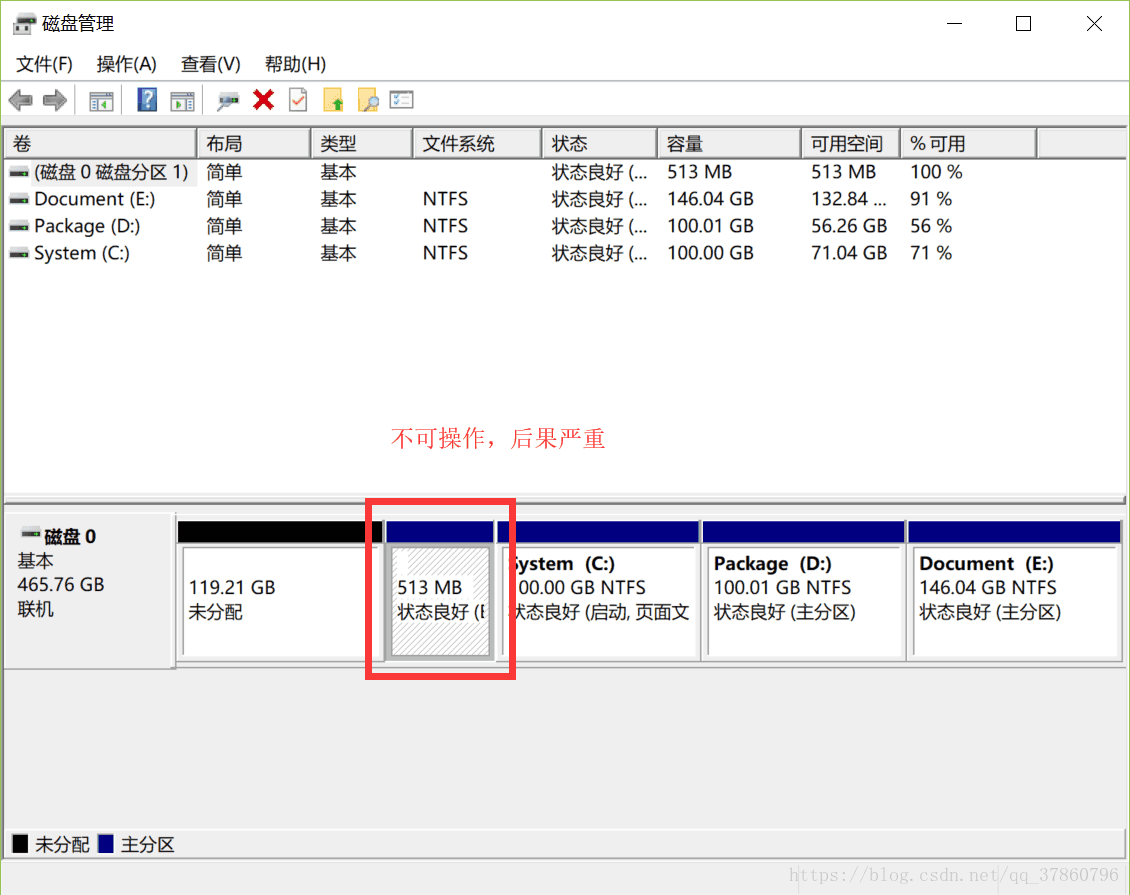
Task: Click the connect disk toolbar icon
Action: 228,101
